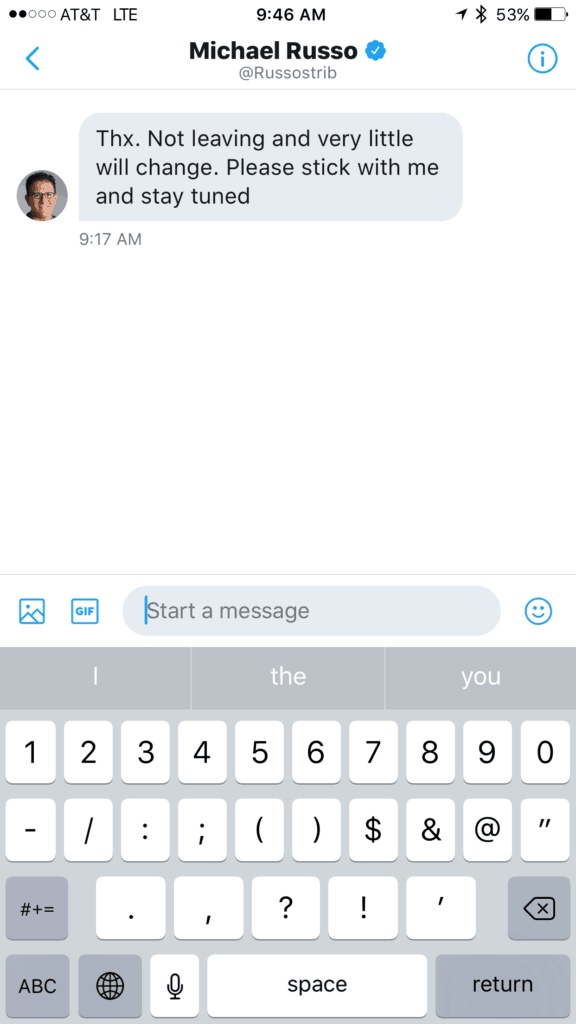The image size is (576, 1024).
Task: Select the "the" word suggestion
Action: [288, 677]
